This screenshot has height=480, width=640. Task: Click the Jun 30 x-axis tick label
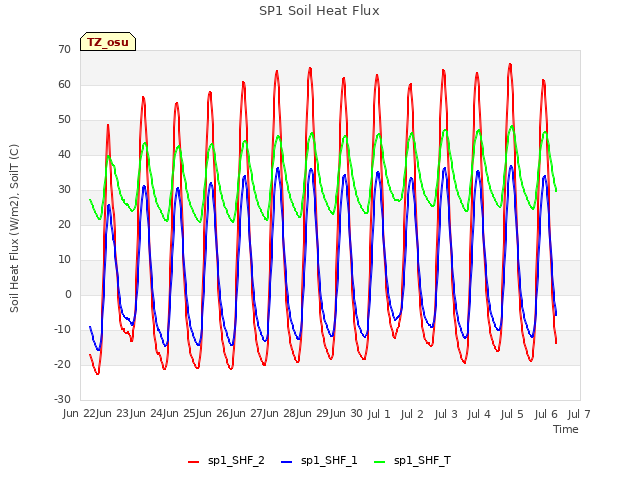345,414
